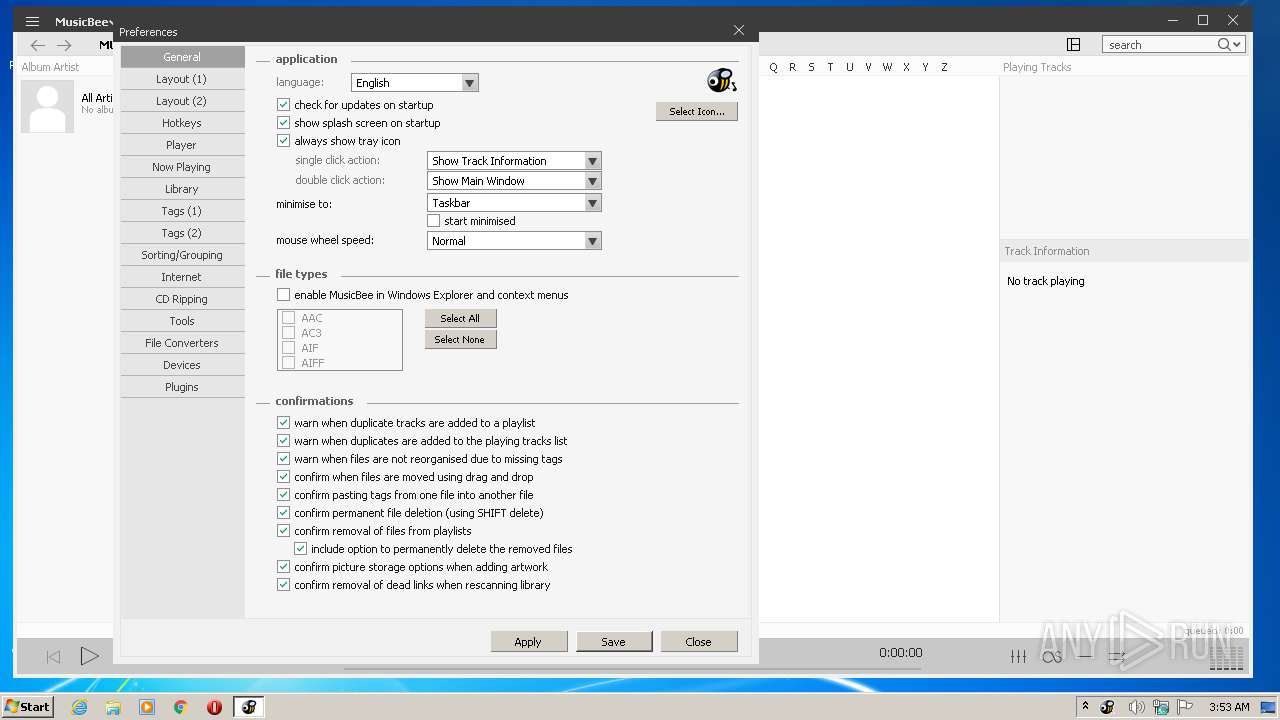Open single click action dropdown
Image resolution: width=1280 pixels, height=720 pixels.
(514, 161)
